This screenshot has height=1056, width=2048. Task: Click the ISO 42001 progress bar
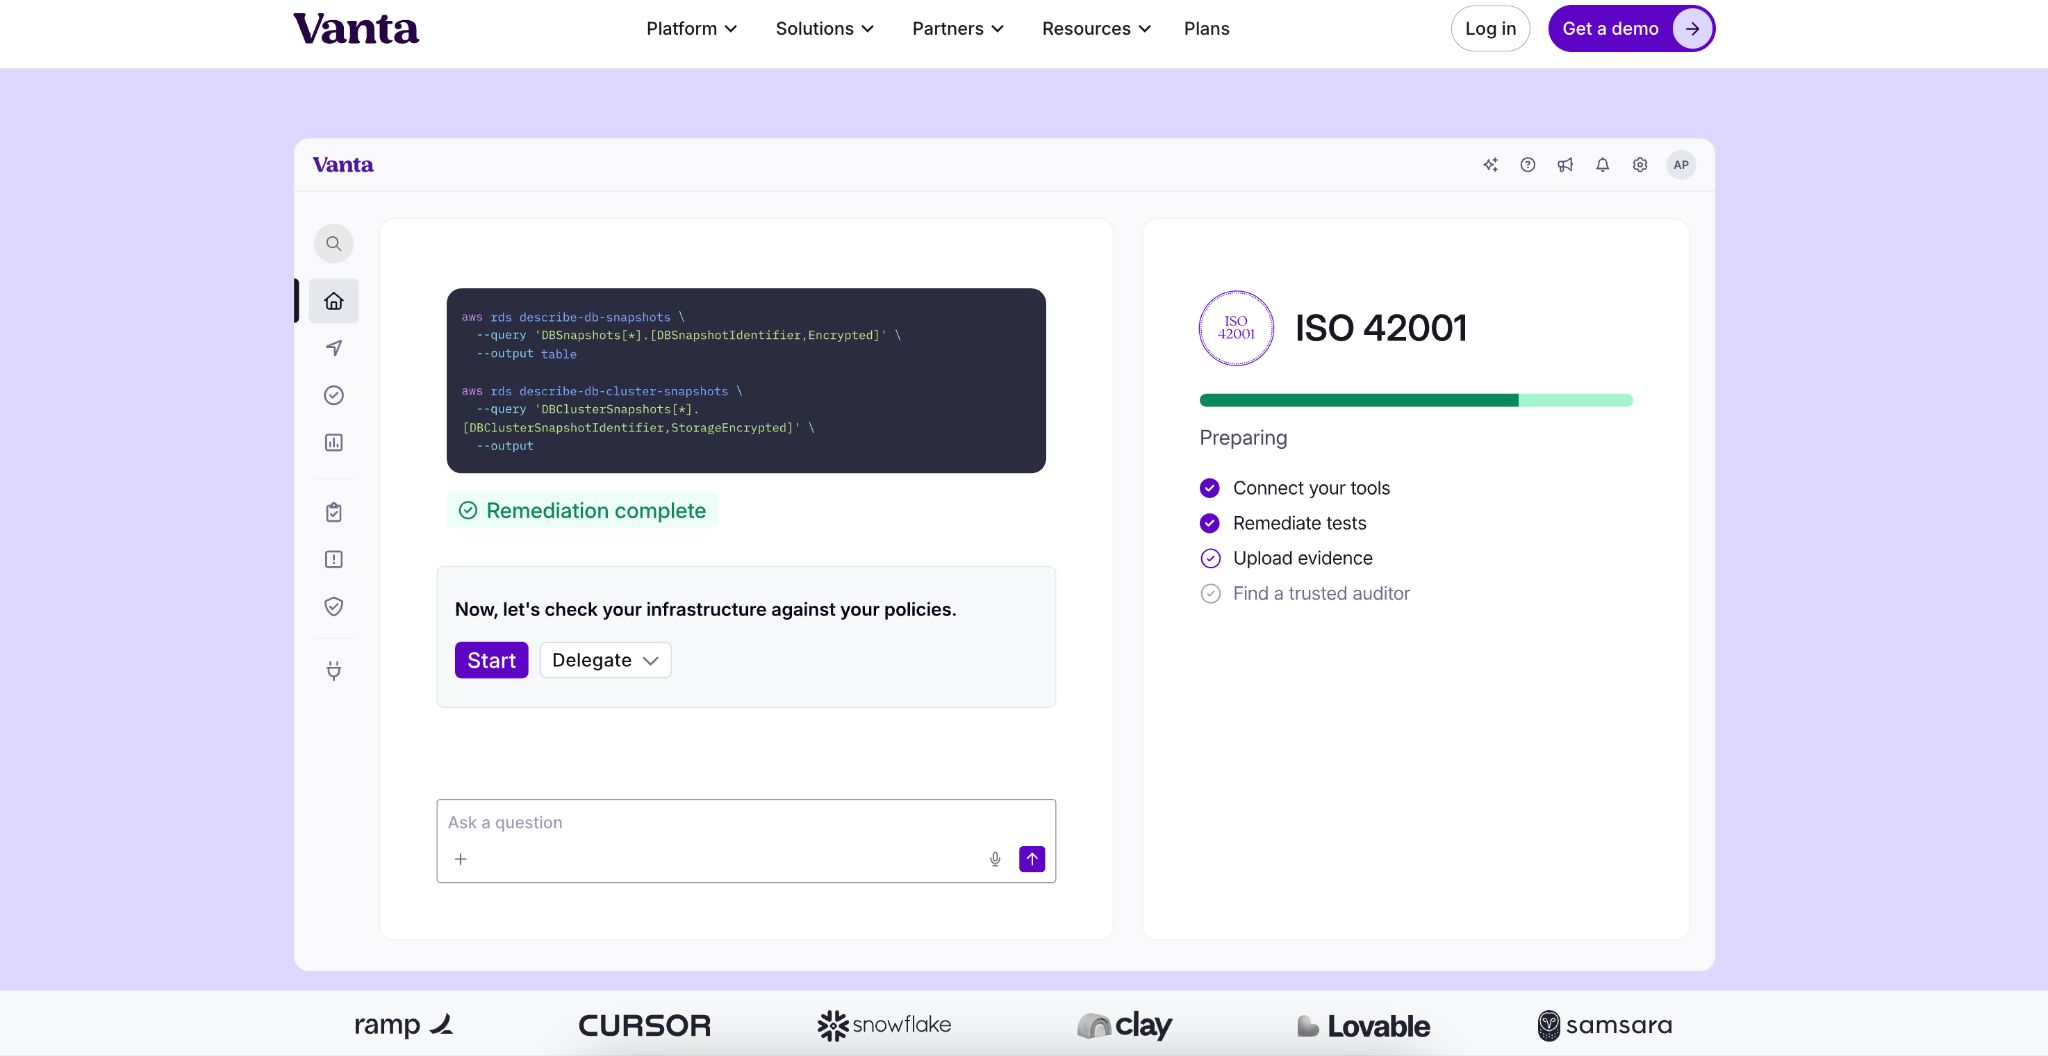[x=1416, y=400]
